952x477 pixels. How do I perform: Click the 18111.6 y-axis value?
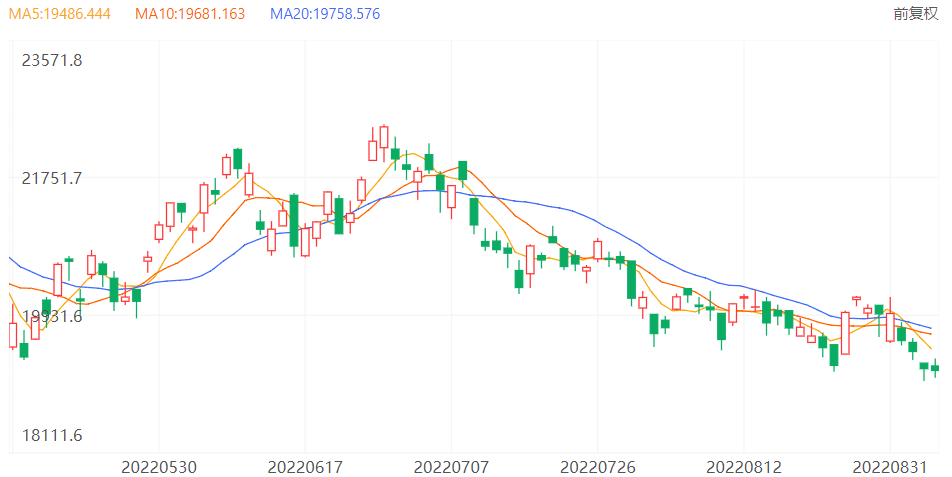point(52,435)
